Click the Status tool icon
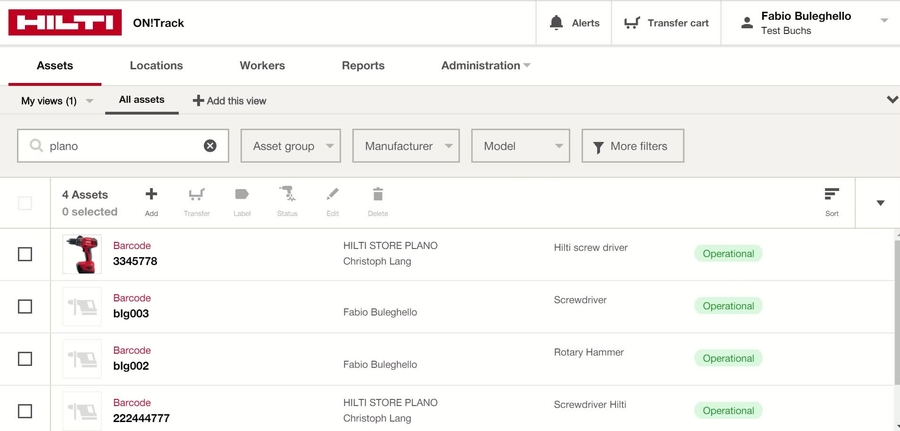This screenshot has height=431, width=900. (x=287, y=195)
